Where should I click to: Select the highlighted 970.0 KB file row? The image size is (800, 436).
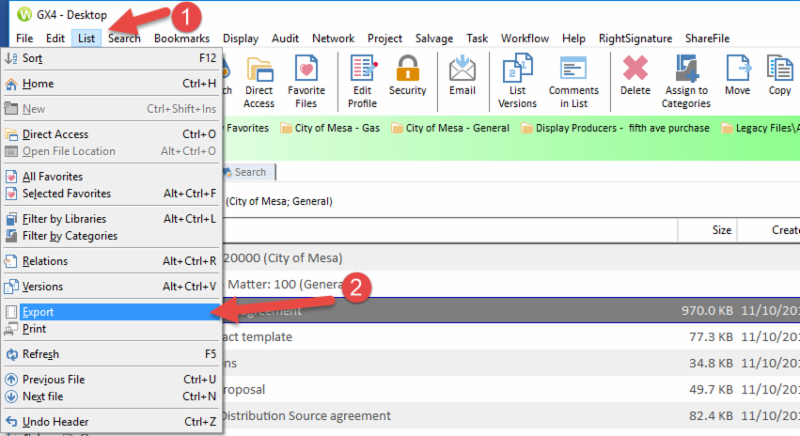click(500, 312)
